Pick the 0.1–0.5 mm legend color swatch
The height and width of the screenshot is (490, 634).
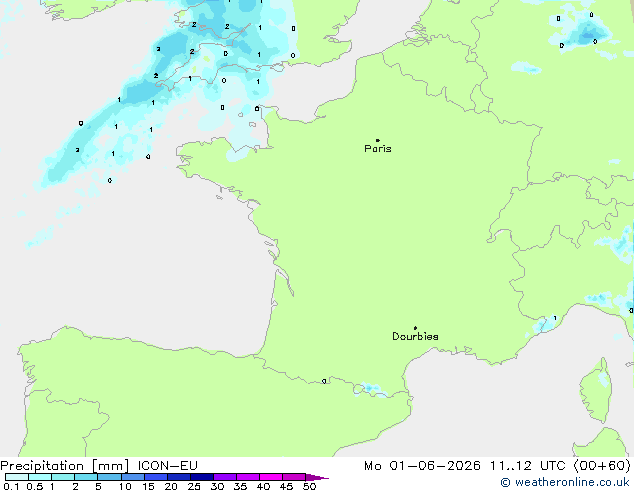tap(17, 477)
